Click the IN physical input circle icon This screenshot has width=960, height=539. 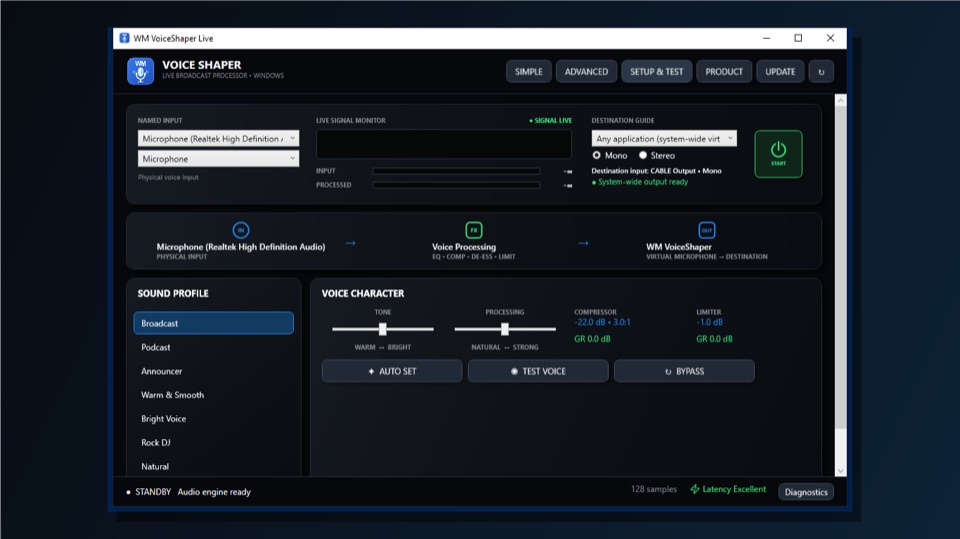coord(241,230)
